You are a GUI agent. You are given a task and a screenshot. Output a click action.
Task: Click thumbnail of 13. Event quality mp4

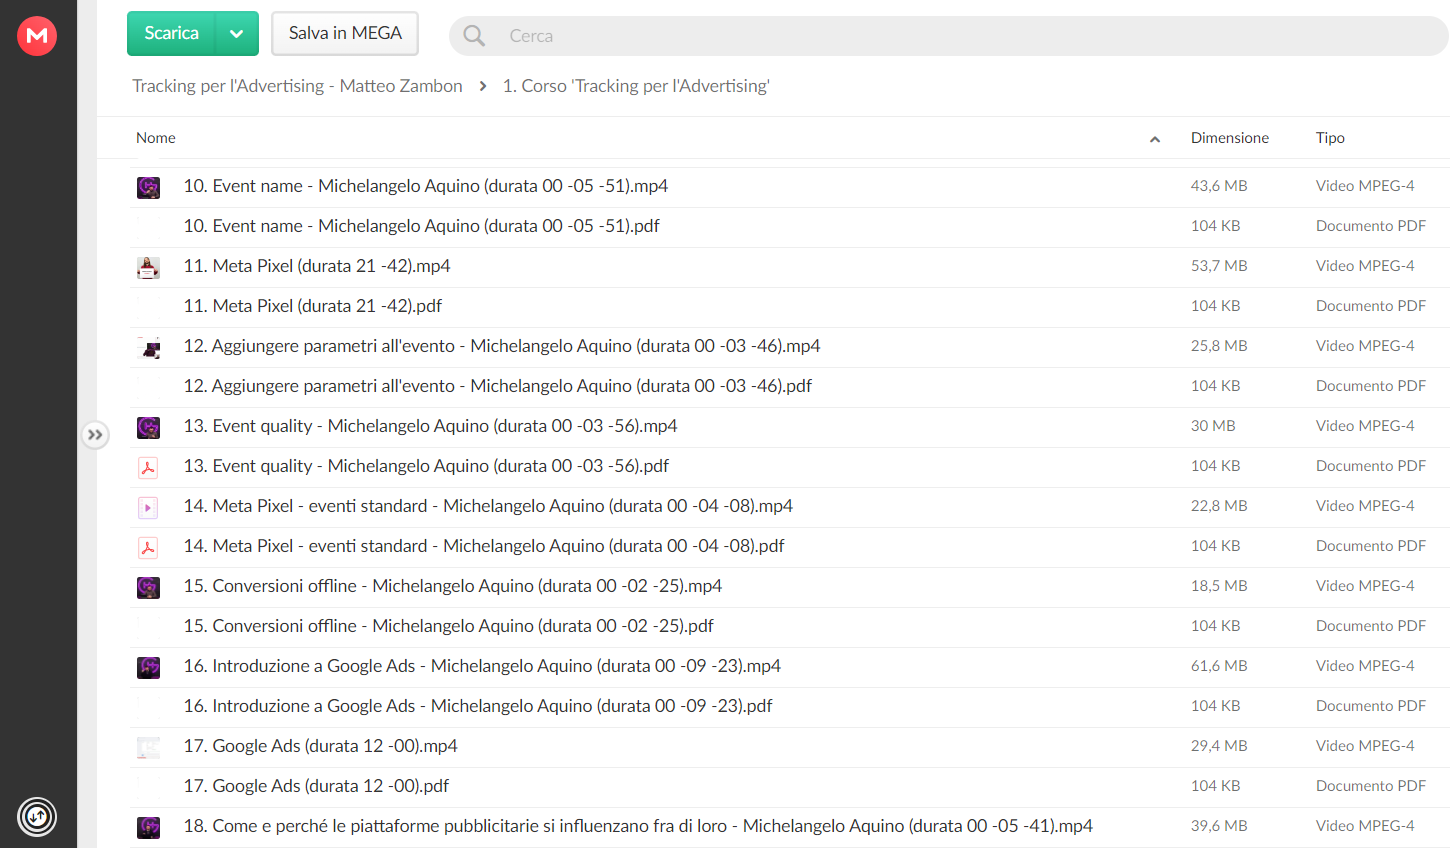(148, 427)
